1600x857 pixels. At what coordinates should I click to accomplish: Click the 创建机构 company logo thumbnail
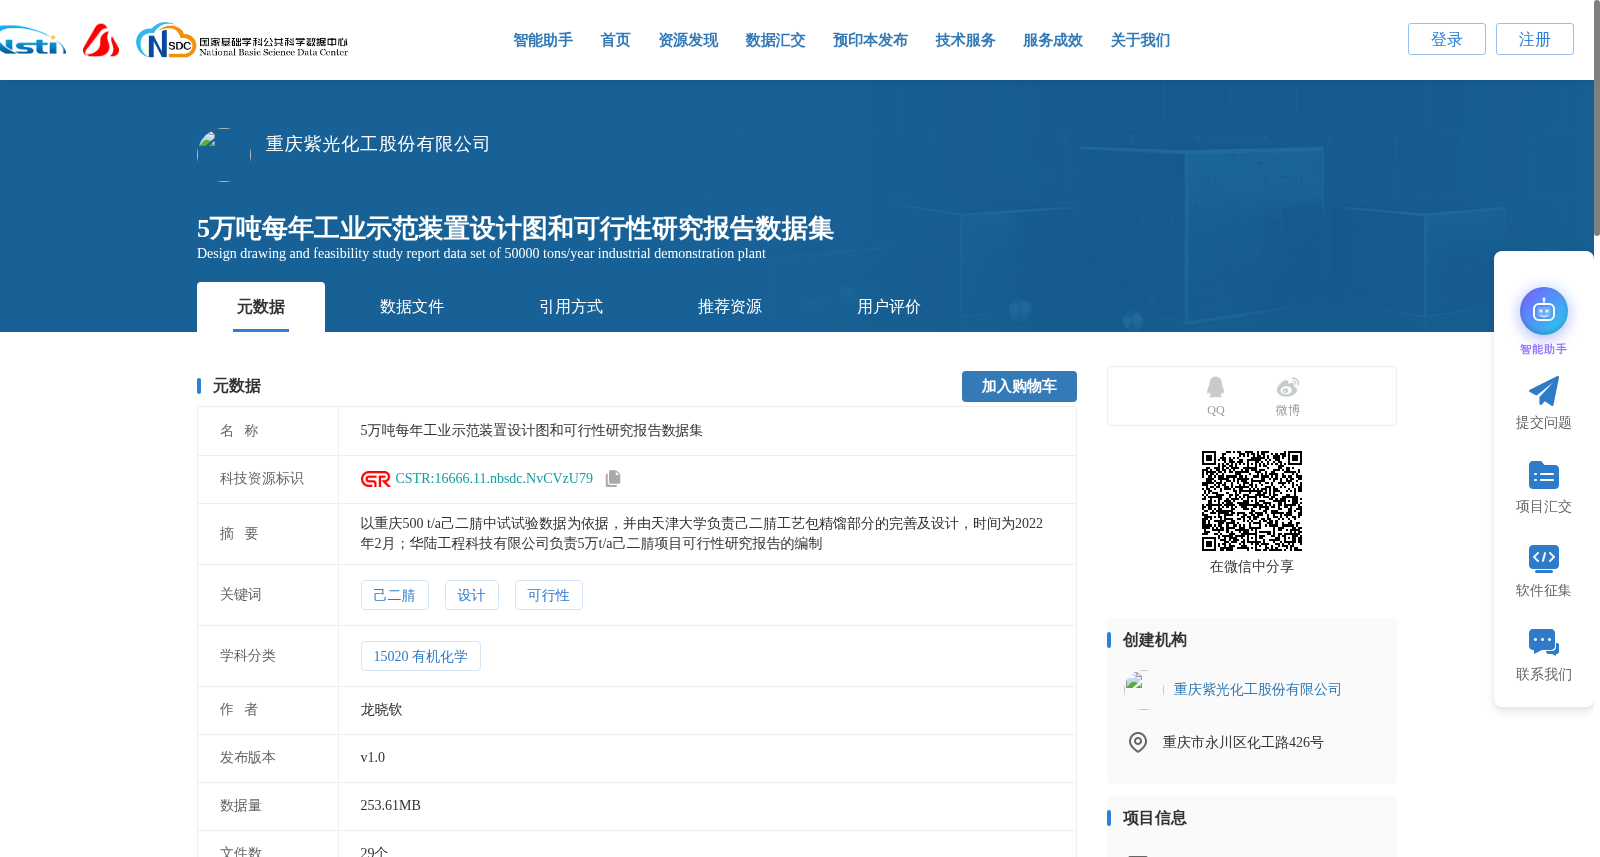pos(1144,690)
